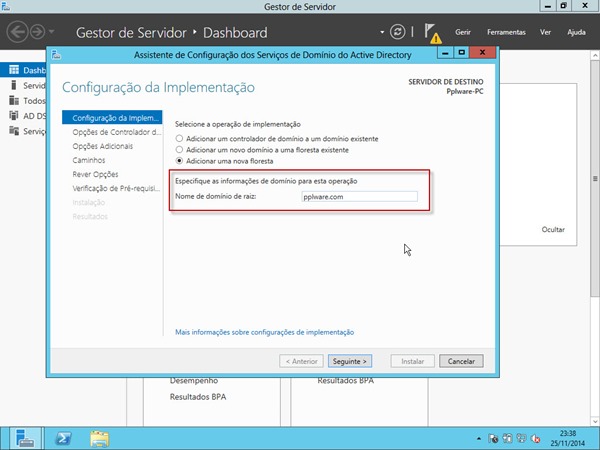Click the 'Dashboard' breadcrumb in the header
600x450 pixels.
coord(235,33)
